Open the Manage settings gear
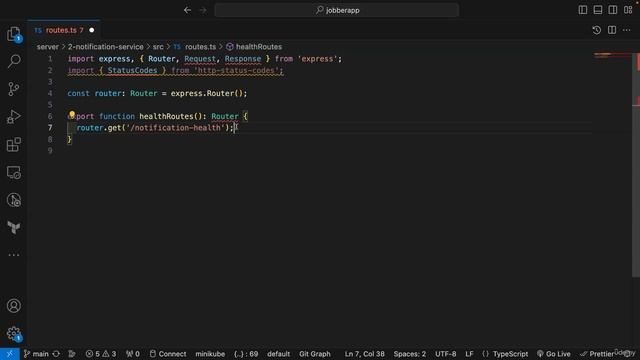The height and width of the screenshot is (360, 640). 13,333
